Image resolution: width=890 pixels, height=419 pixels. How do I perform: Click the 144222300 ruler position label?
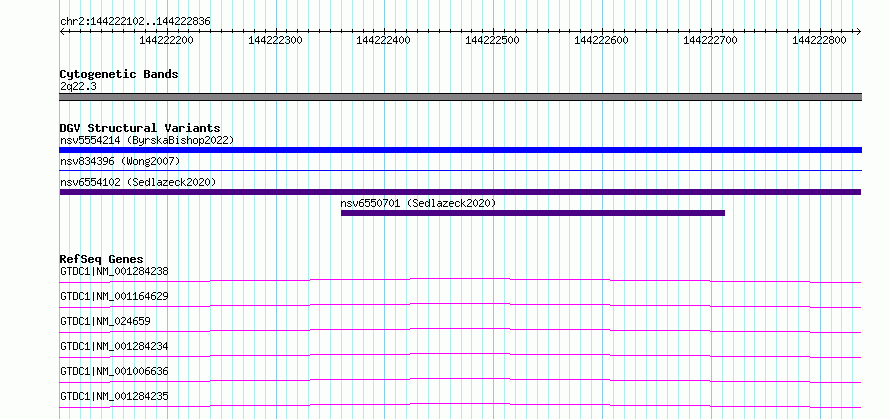275,40
